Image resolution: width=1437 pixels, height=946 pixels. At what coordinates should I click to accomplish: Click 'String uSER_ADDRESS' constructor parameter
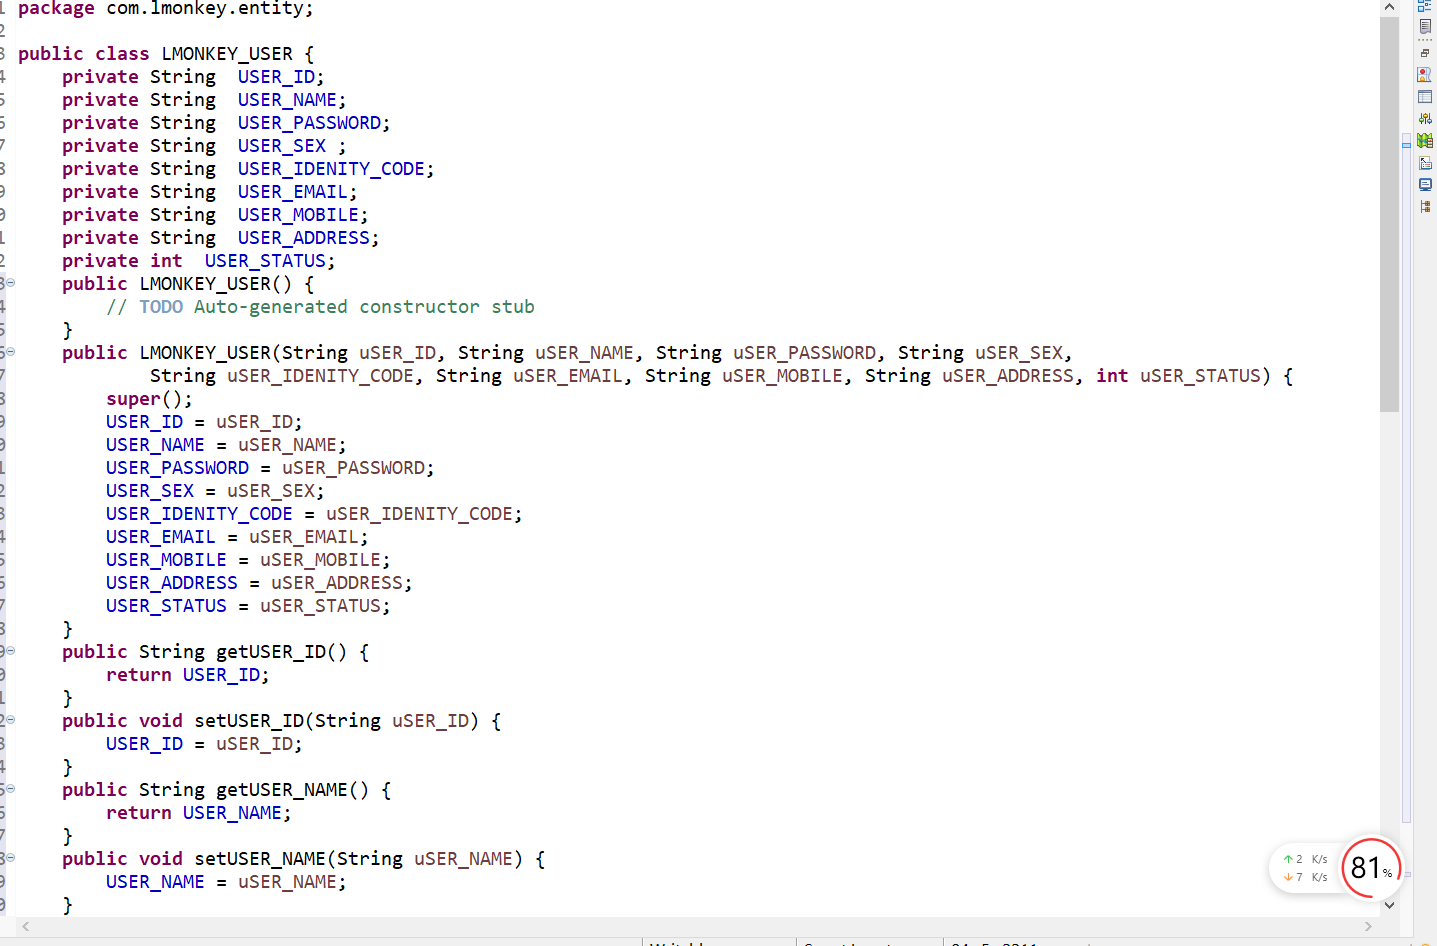969,376
